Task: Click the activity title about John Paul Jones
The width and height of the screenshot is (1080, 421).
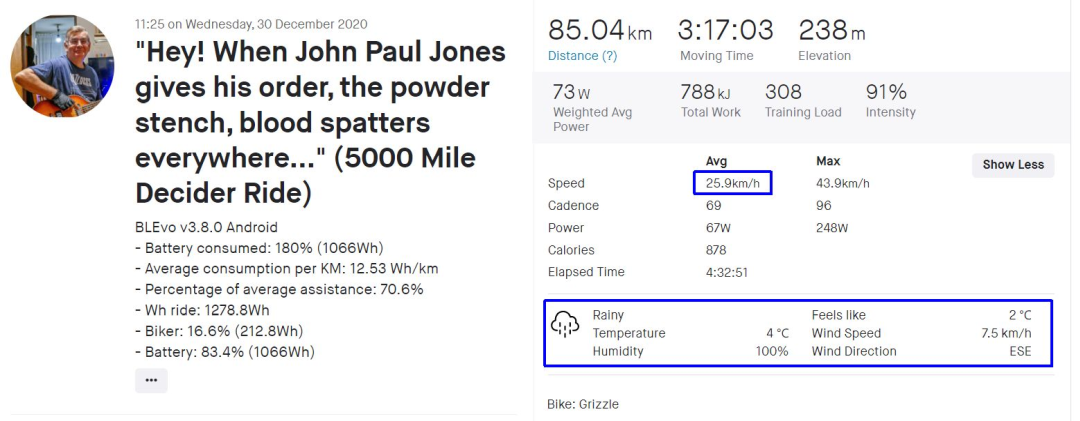Action: (x=320, y=122)
